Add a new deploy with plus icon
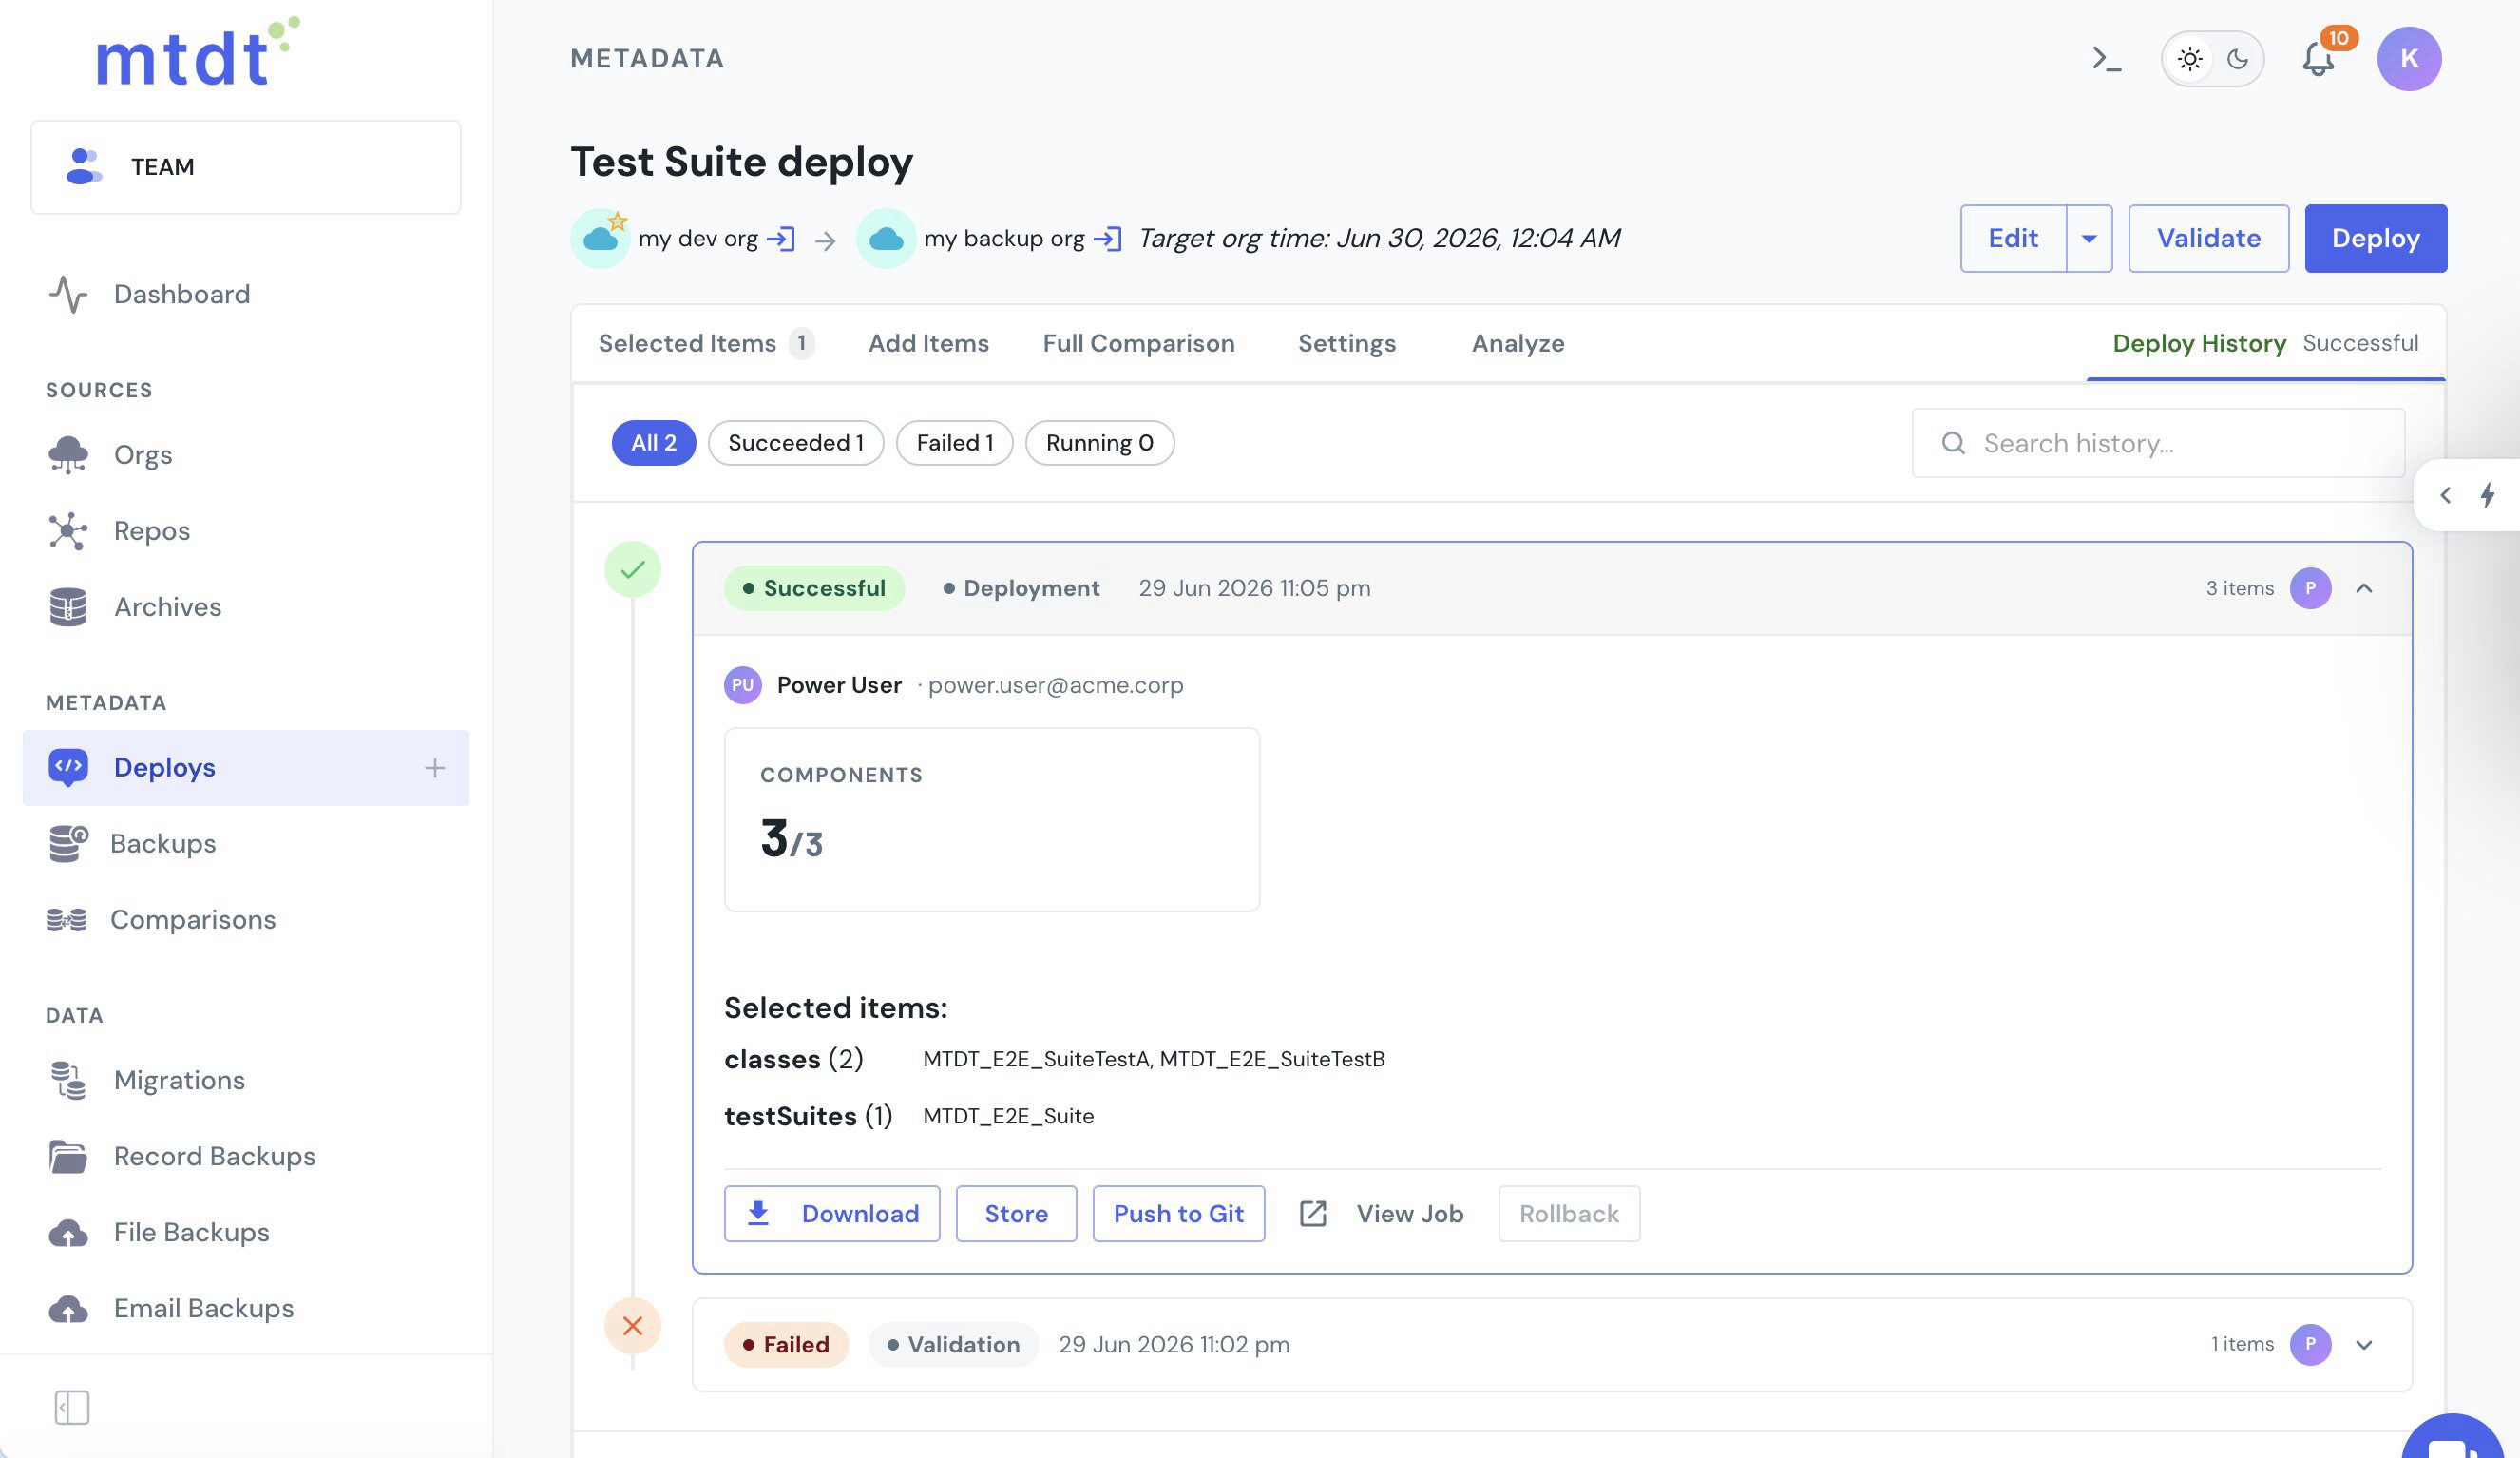The height and width of the screenshot is (1458, 2520). tap(434, 768)
